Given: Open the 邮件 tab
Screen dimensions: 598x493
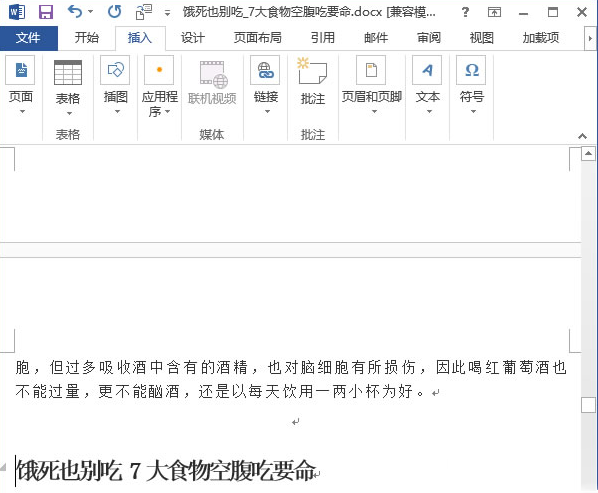Looking at the screenshot, I should 376,38.
